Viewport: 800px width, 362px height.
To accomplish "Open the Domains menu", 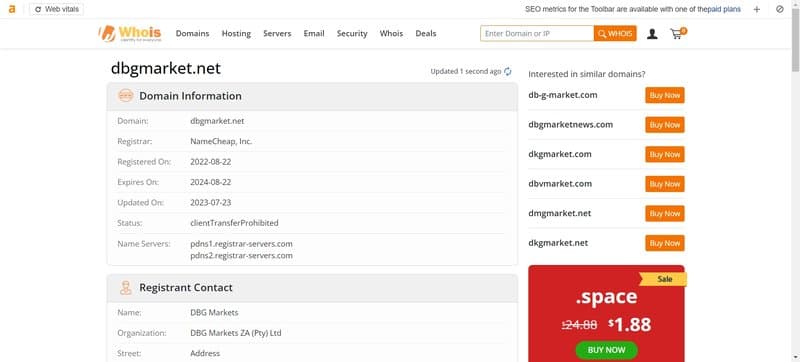I will coord(192,34).
